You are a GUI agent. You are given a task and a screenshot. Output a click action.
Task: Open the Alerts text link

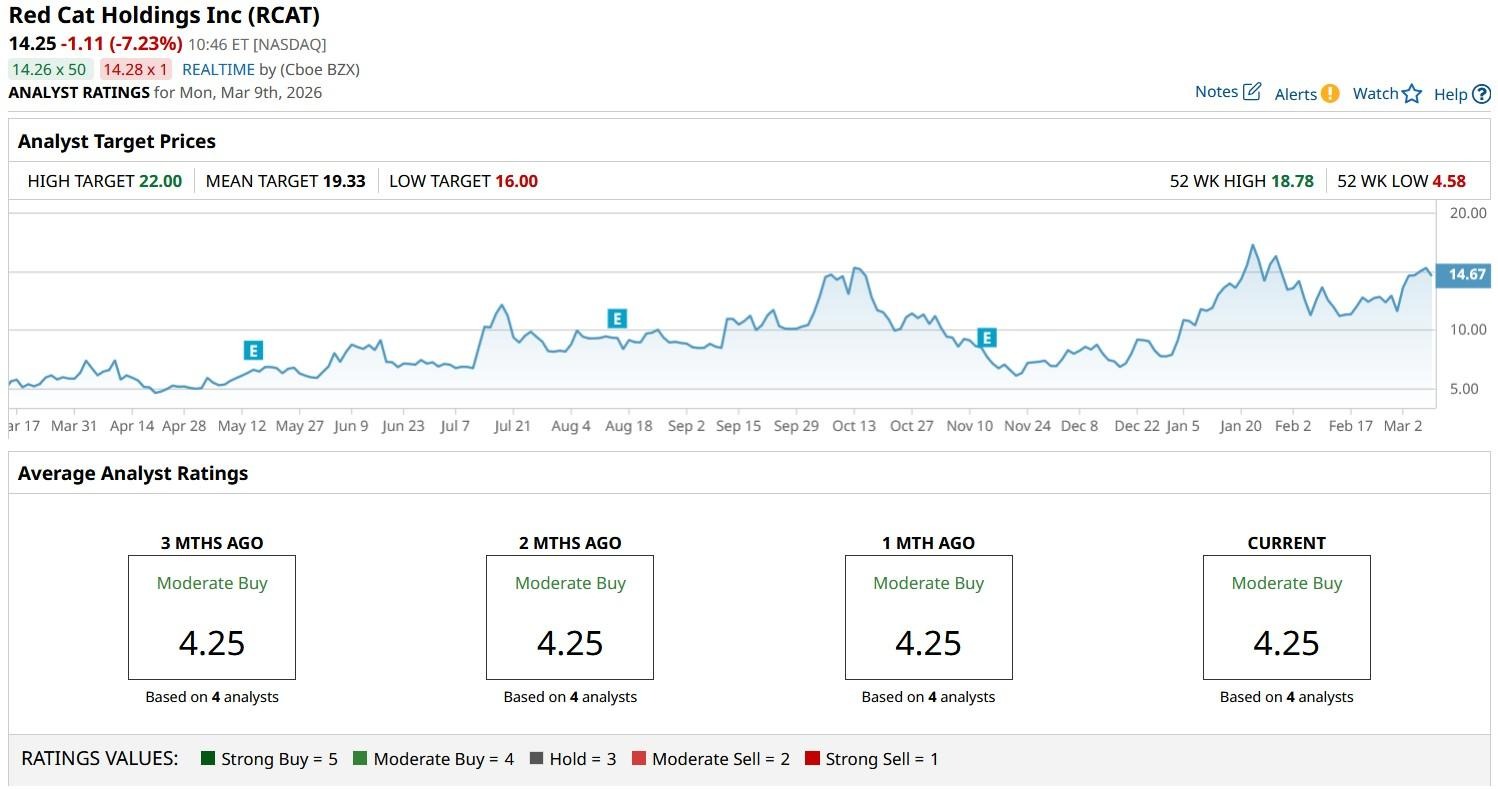click(x=1295, y=94)
